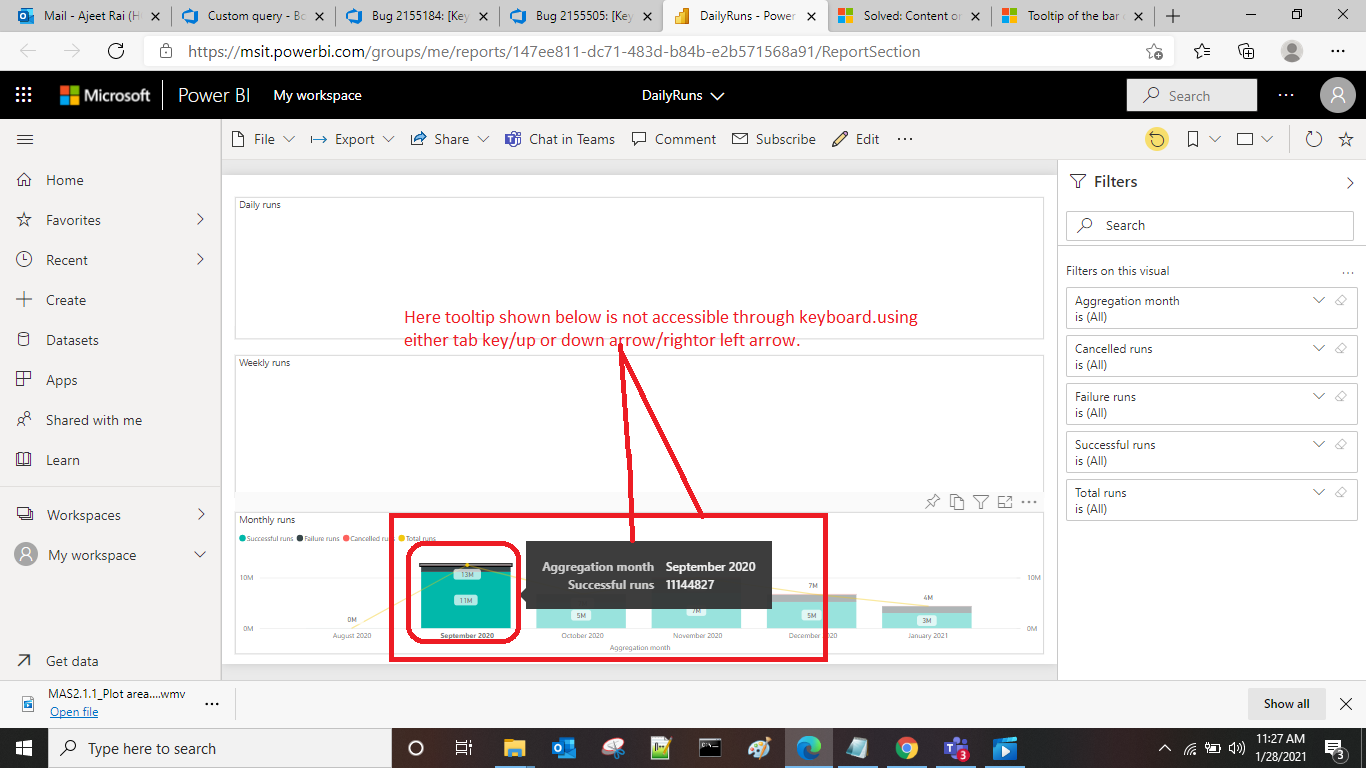Open more options on Monthly runs visual
This screenshot has width=1366, height=768.
pyautogui.click(x=1029, y=502)
